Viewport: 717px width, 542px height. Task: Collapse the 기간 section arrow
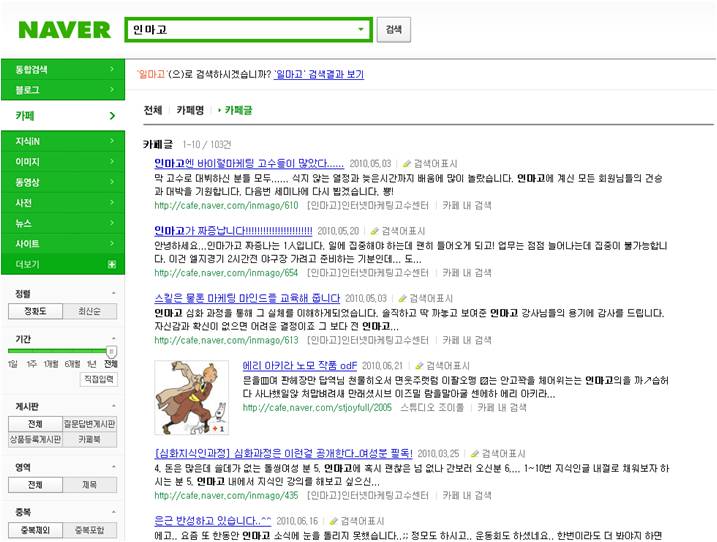coord(113,339)
